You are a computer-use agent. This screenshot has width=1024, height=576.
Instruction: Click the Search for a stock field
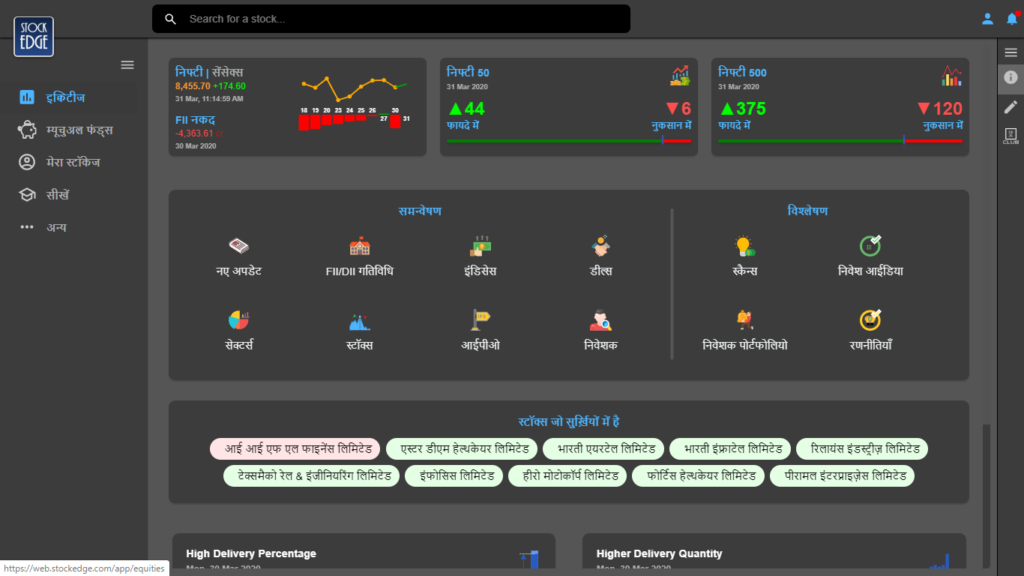point(400,19)
